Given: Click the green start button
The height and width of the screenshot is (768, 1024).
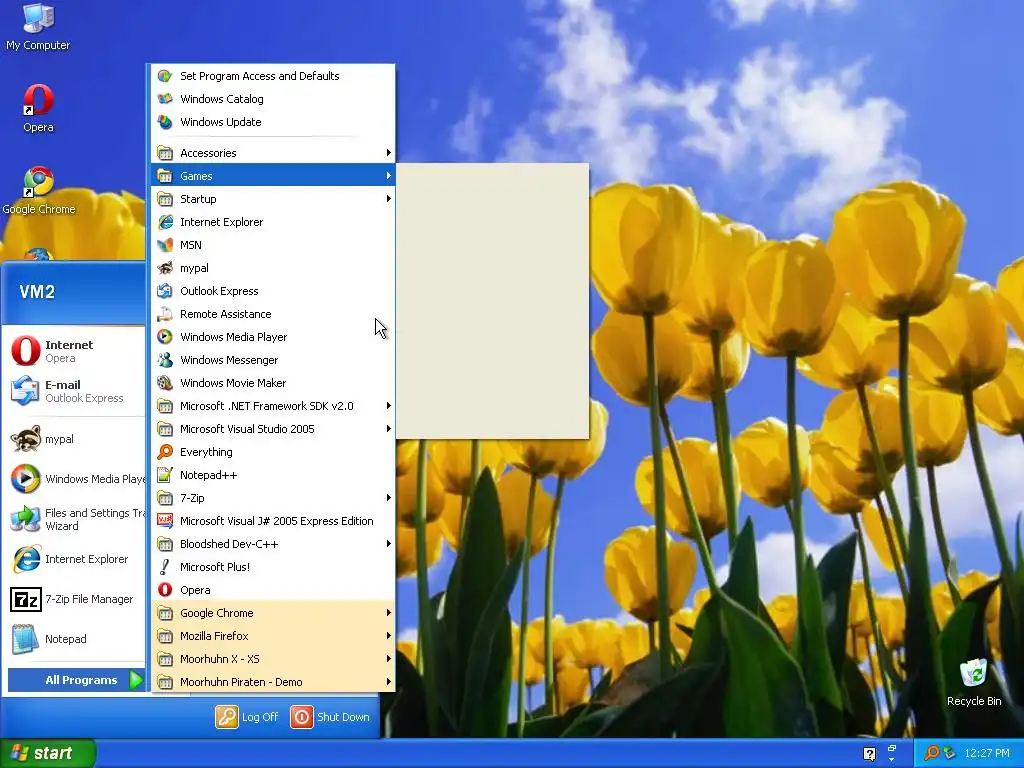Looking at the screenshot, I should pos(48,753).
